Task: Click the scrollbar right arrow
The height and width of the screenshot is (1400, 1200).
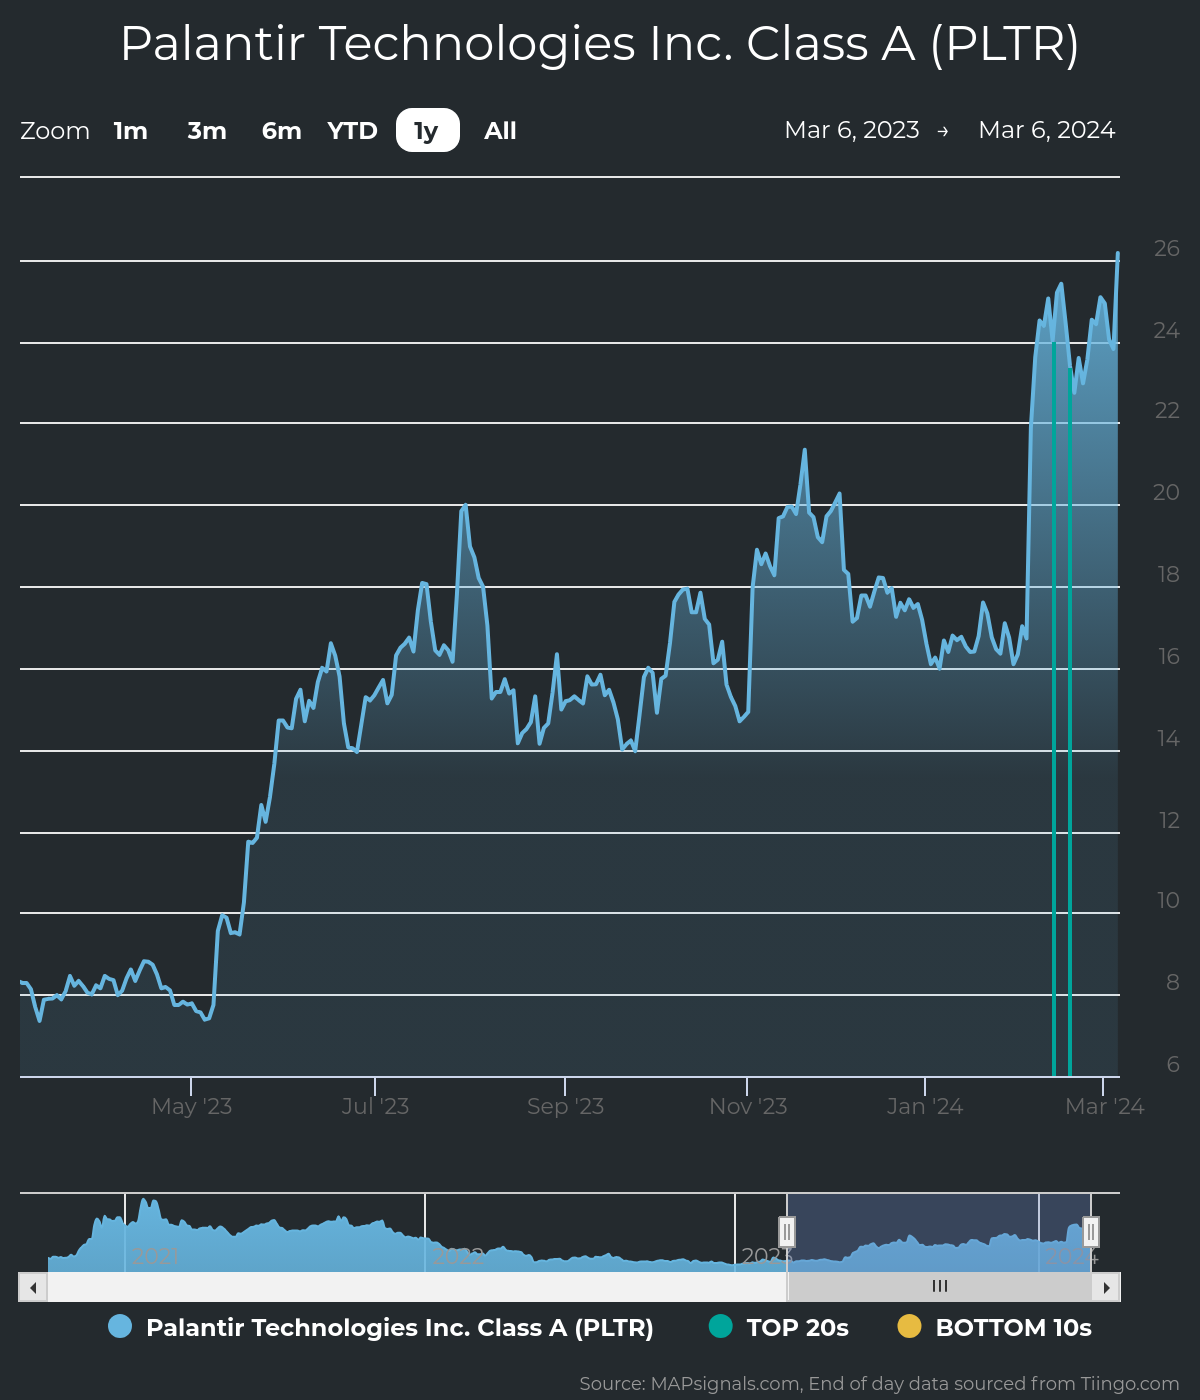Action: pyautogui.click(x=1106, y=1287)
